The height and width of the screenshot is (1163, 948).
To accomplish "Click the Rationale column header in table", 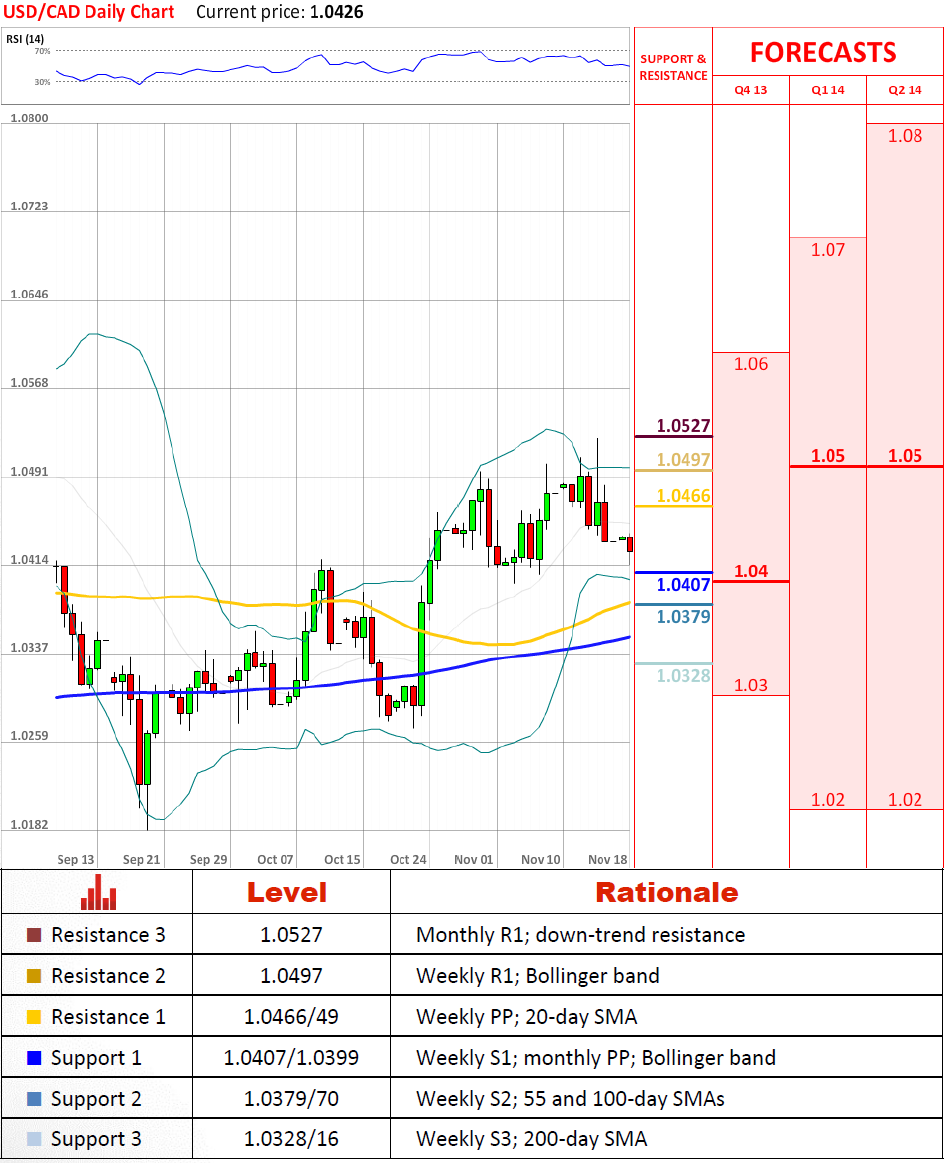I will click(666, 892).
